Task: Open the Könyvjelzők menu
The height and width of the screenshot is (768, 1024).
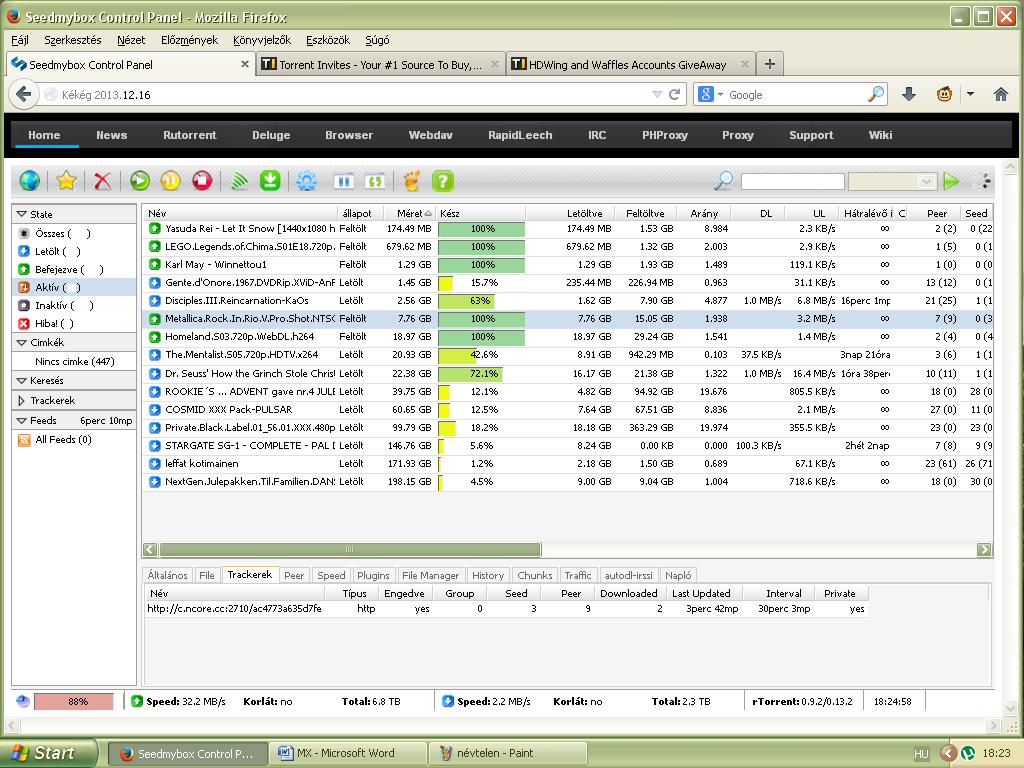Action: click(262, 40)
